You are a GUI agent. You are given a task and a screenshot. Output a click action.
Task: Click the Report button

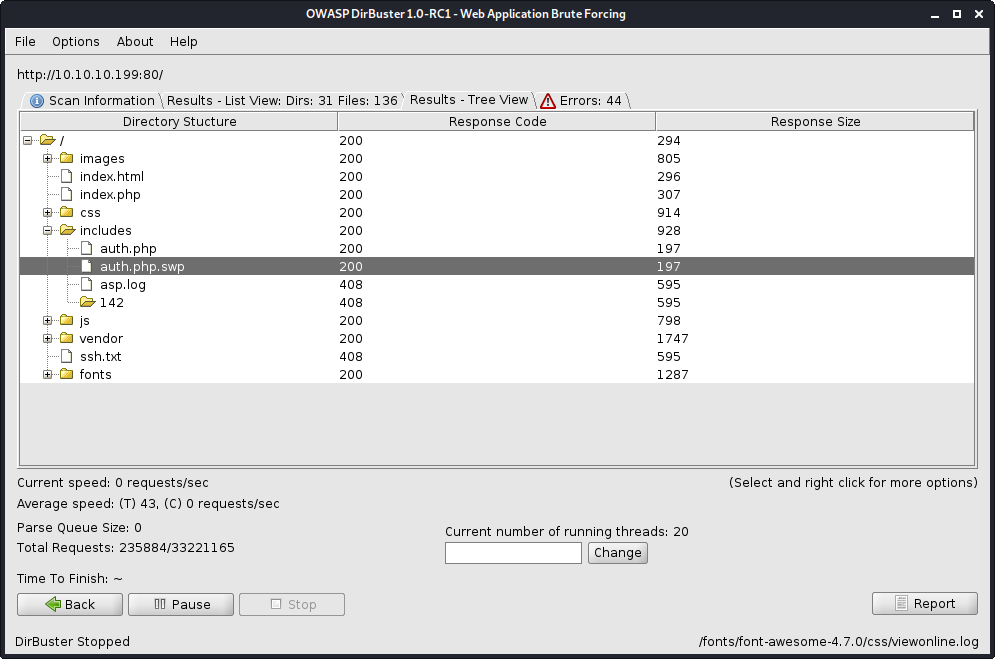click(924, 603)
